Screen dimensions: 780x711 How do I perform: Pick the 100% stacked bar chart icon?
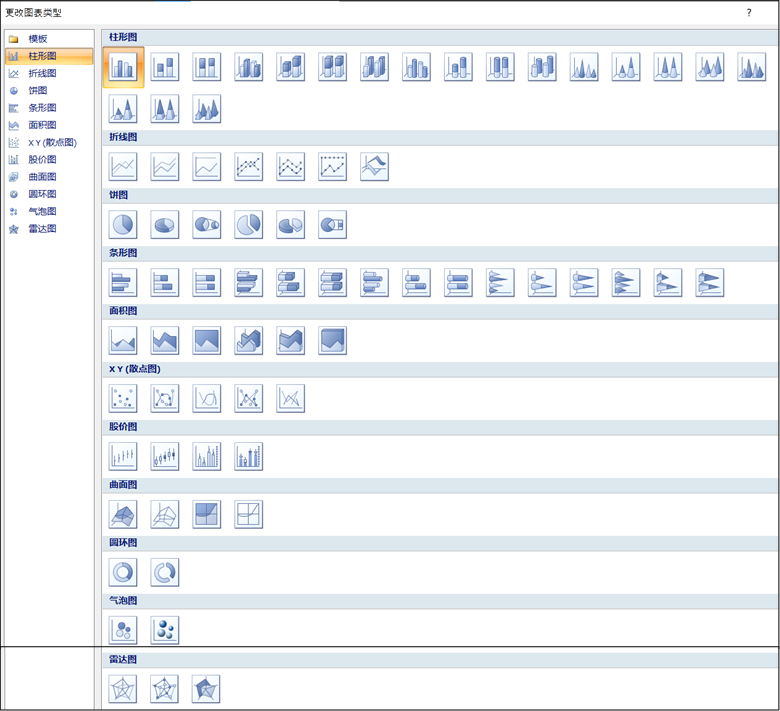coord(206,283)
